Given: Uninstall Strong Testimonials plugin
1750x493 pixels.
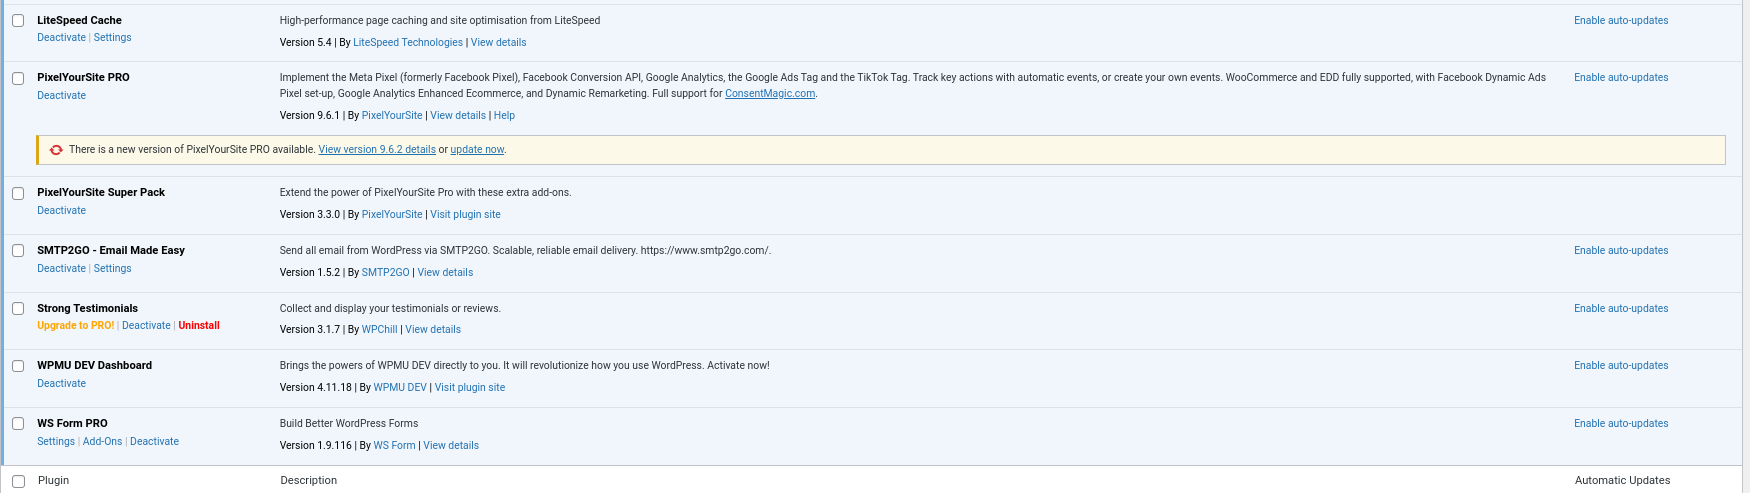Looking at the screenshot, I should tap(199, 326).
